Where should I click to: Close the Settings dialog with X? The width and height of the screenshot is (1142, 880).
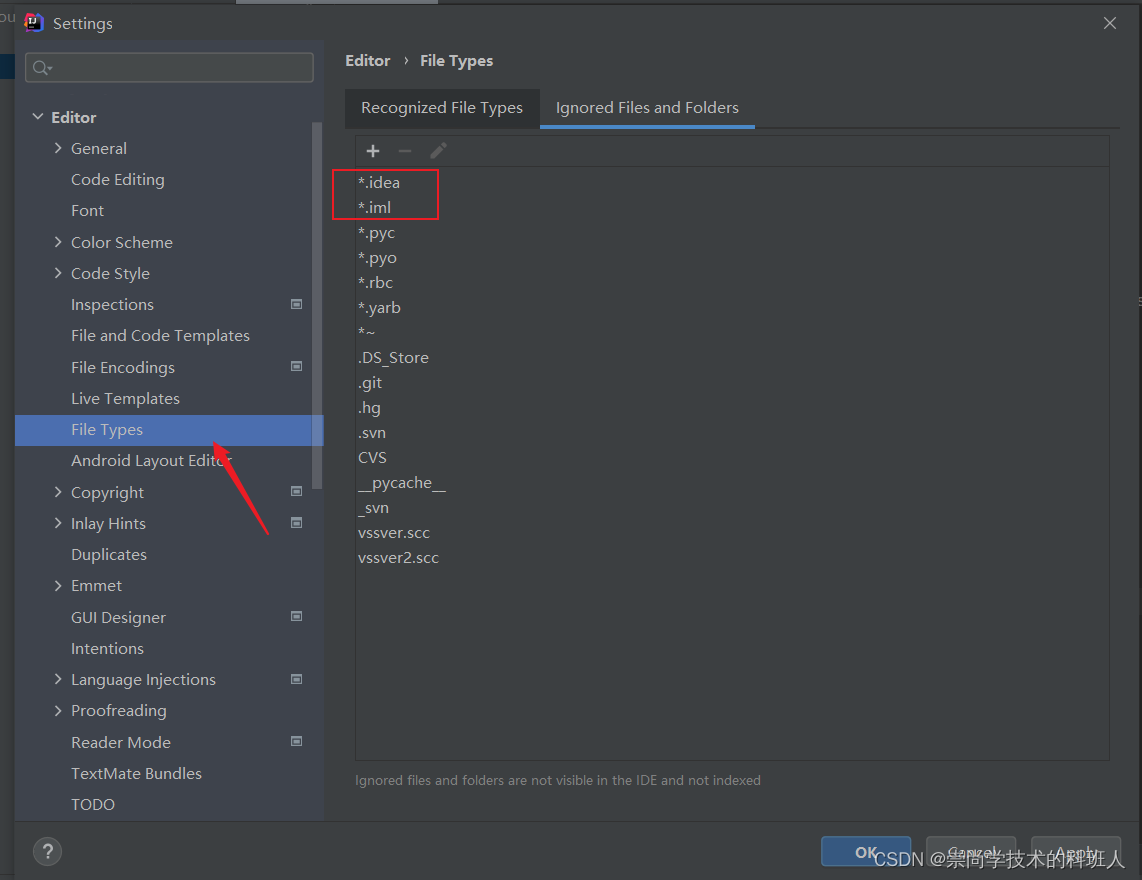click(x=1110, y=23)
